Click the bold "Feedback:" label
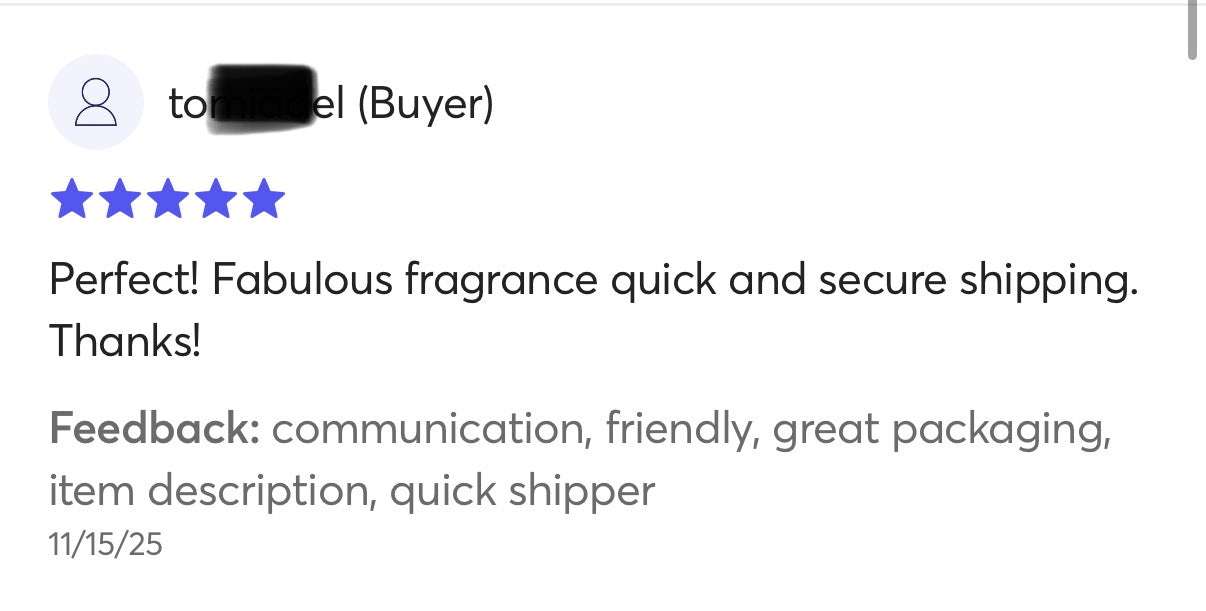This screenshot has height=611, width=1206. click(155, 430)
